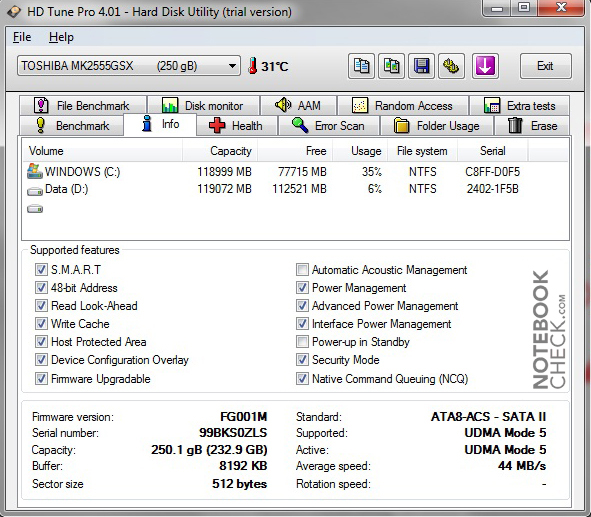Viewport: 591px width, 517px height.
Task: Select the Info tab
Action: pyautogui.click(x=160, y=124)
